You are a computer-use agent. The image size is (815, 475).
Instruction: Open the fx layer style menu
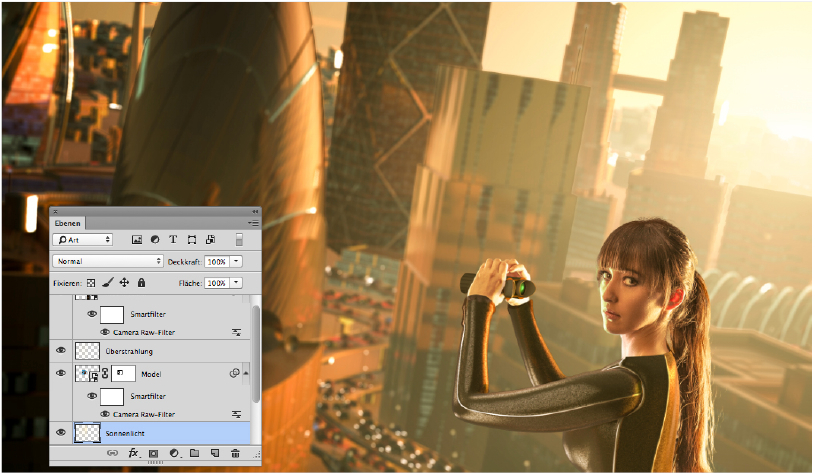132,453
